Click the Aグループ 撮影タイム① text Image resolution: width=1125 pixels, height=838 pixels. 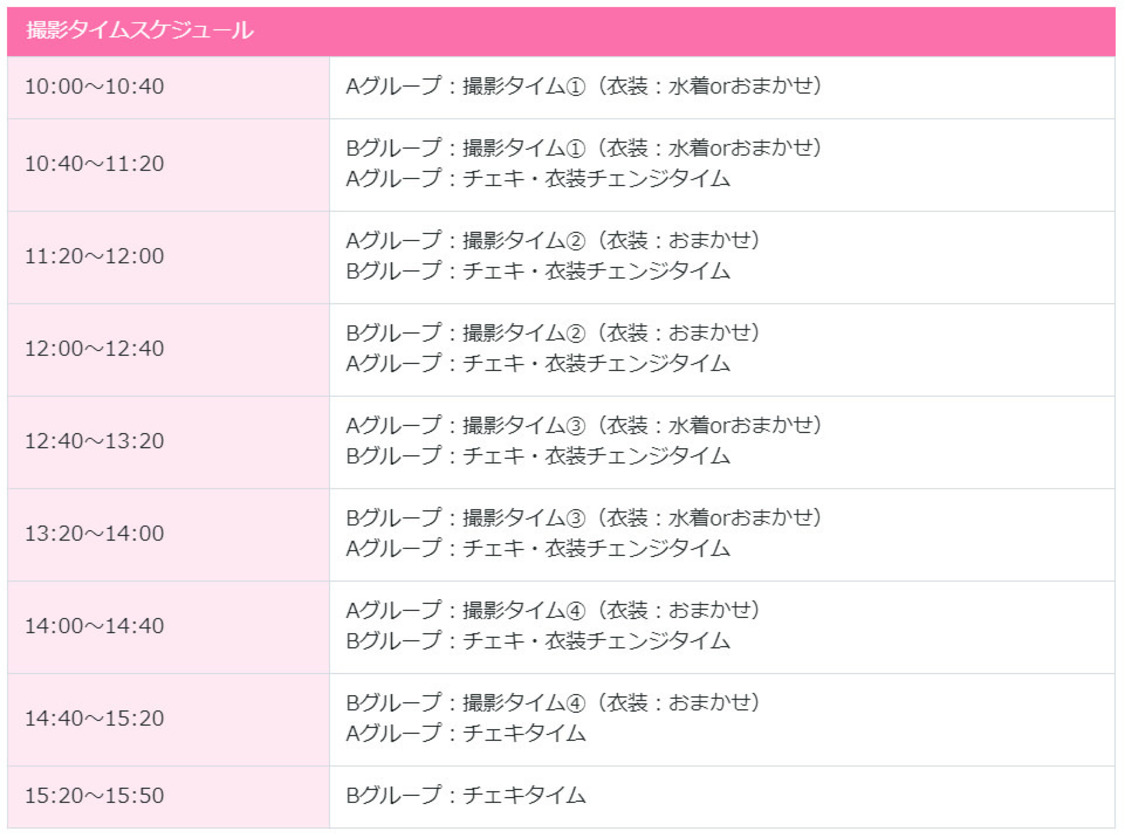[x=584, y=87]
